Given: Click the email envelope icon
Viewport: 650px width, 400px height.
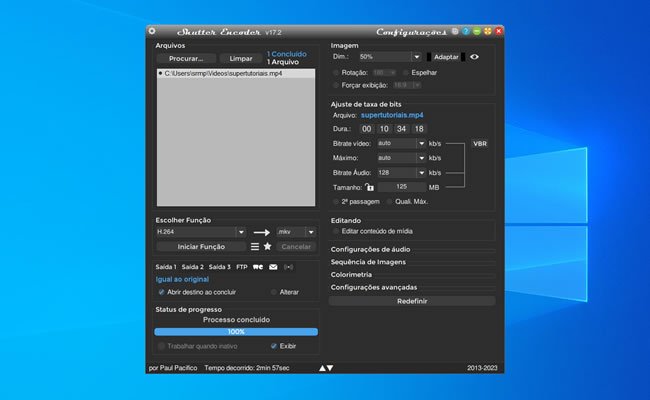Looking at the screenshot, I should [x=273, y=267].
